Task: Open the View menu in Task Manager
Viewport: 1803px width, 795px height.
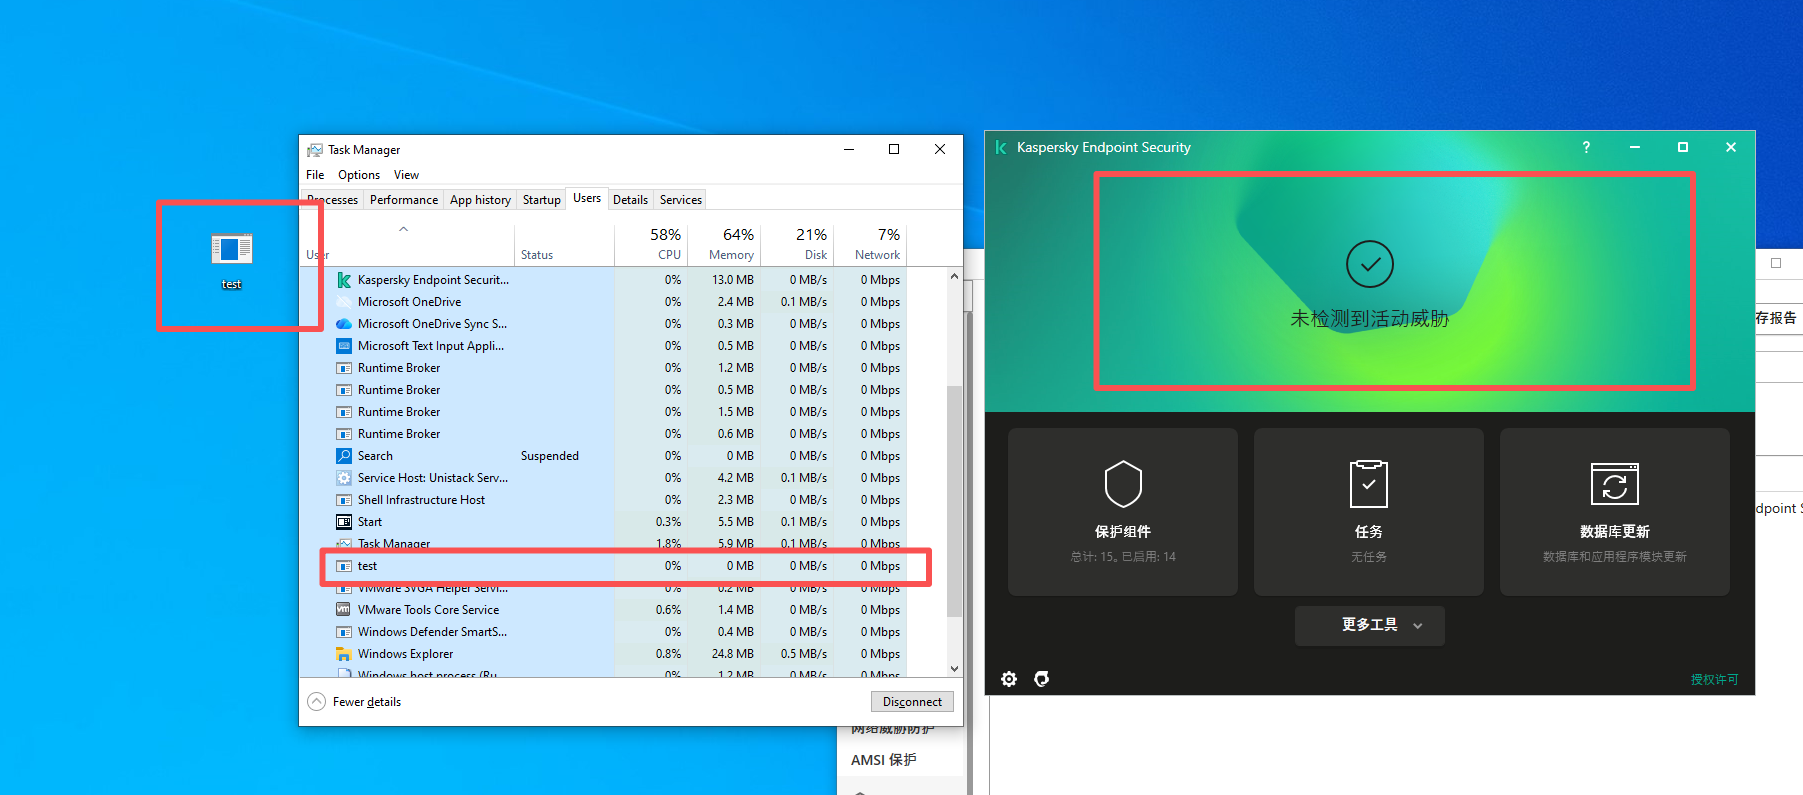Action: tap(406, 175)
